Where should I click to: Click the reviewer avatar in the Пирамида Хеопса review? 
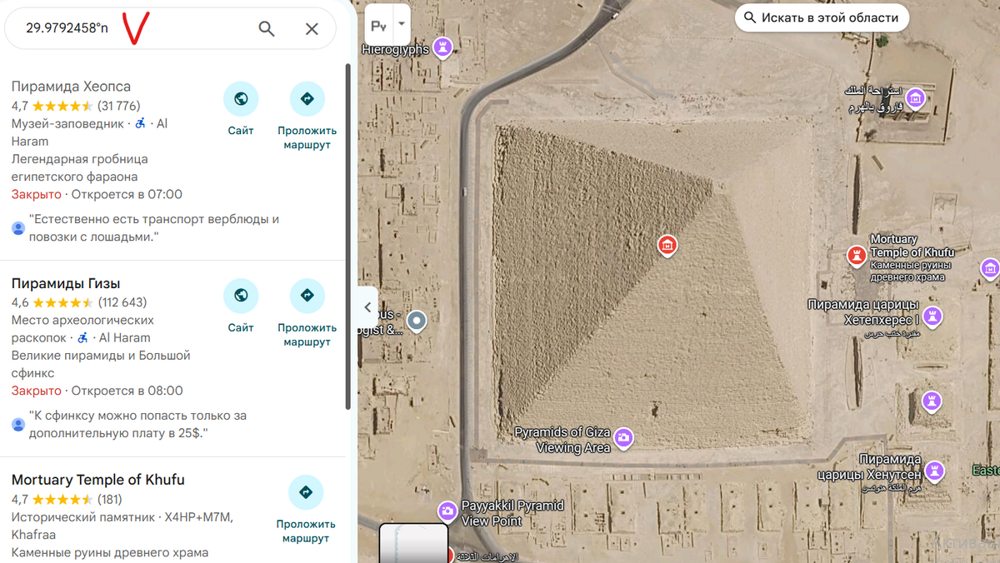pos(18,228)
